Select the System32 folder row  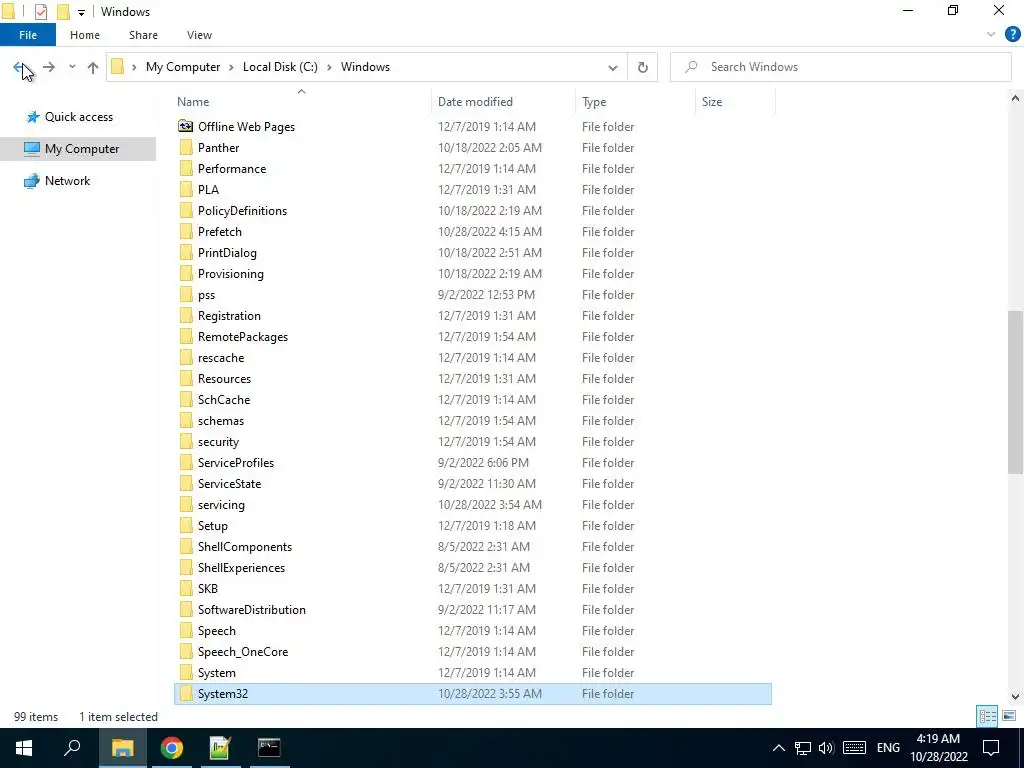tap(473, 694)
